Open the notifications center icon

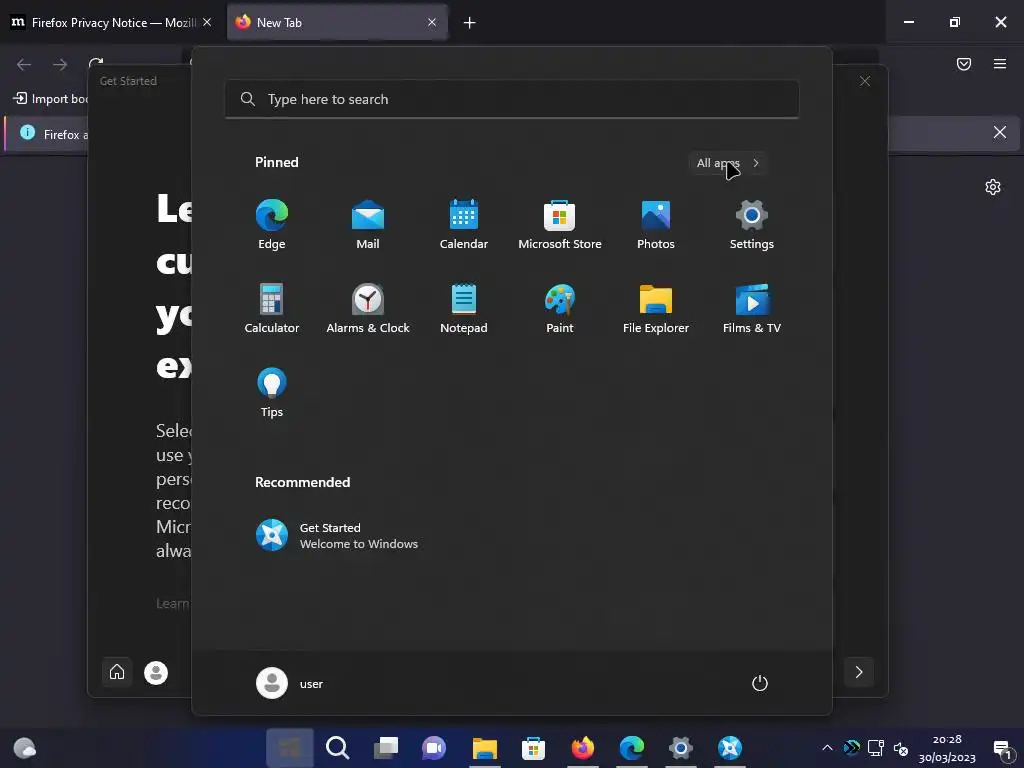pyautogui.click(x=1002, y=748)
